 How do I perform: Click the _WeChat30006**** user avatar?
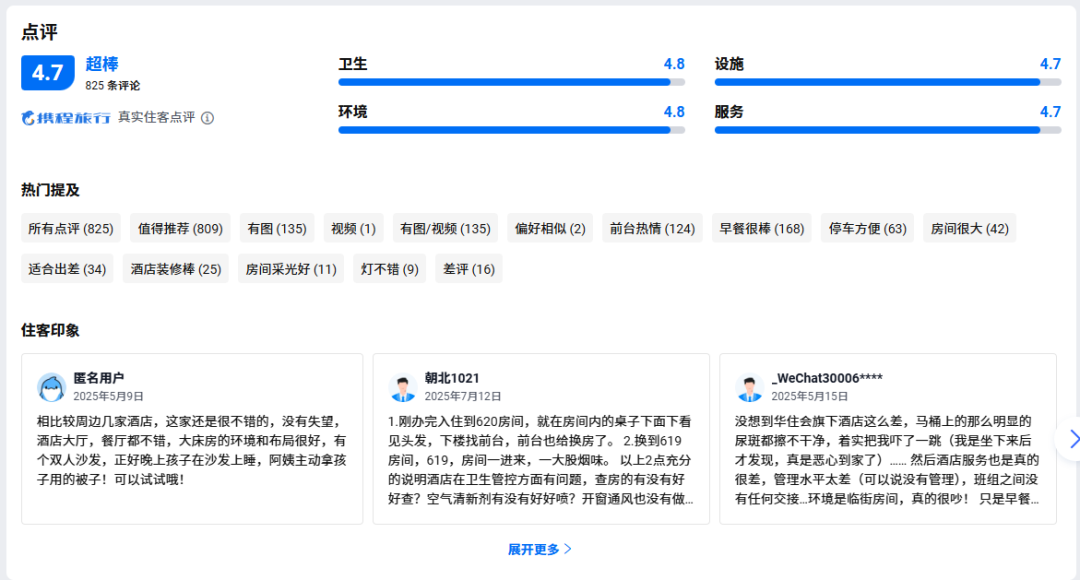749,387
